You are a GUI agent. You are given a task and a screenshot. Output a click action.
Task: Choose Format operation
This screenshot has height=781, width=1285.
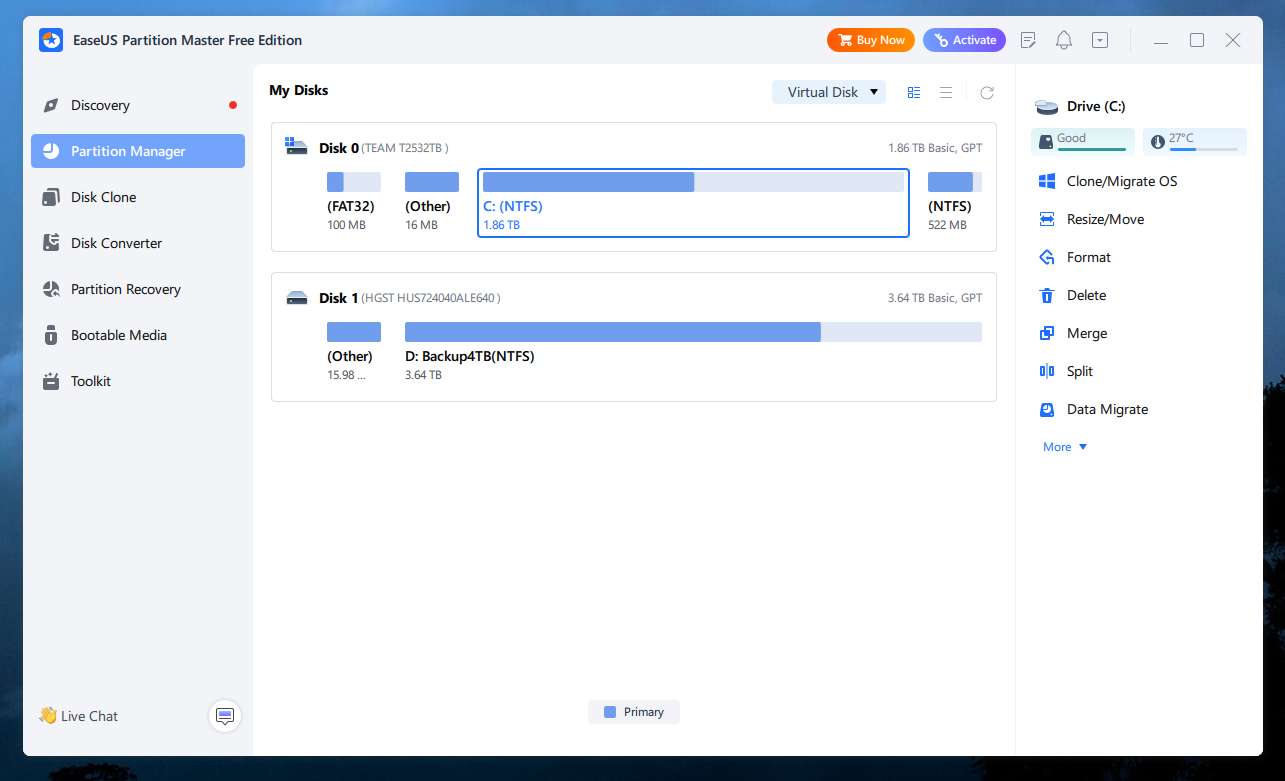pyautogui.click(x=1075, y=257)
